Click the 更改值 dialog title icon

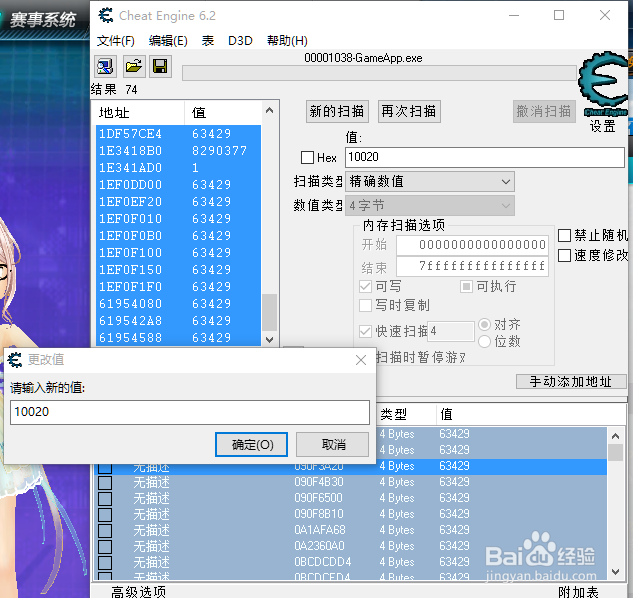[x=15, y=360]
